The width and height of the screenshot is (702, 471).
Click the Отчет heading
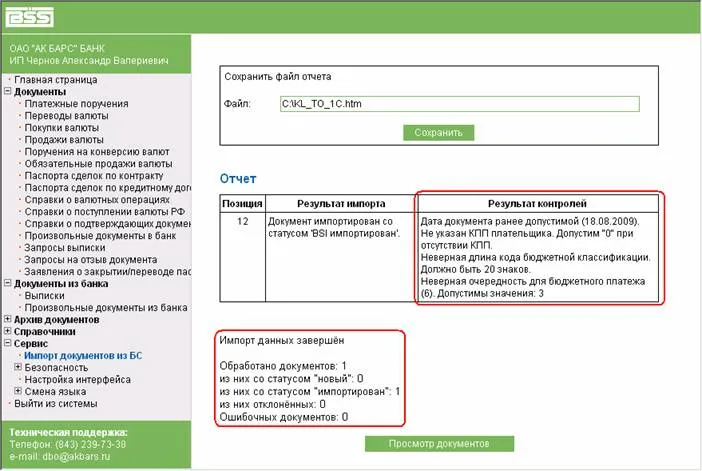[x=238, y=179]
